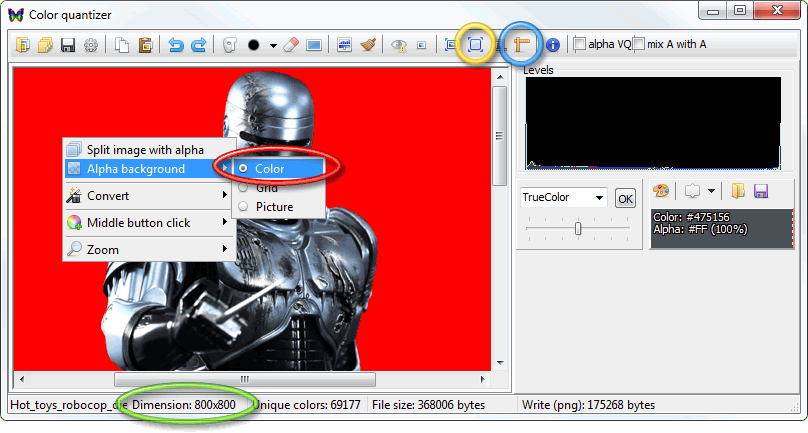The image size is (808, 433).
Task: Open the Convert submenu
Action: tap(147, 196)
